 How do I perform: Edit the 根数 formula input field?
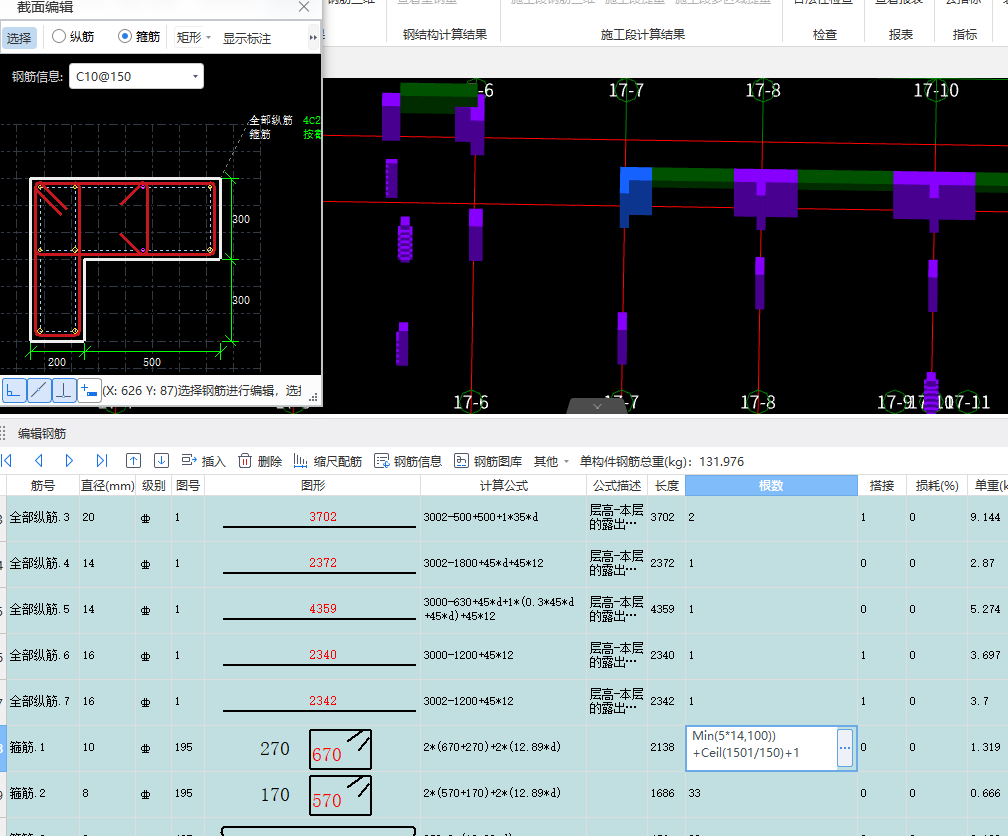[x=762, y=747]
